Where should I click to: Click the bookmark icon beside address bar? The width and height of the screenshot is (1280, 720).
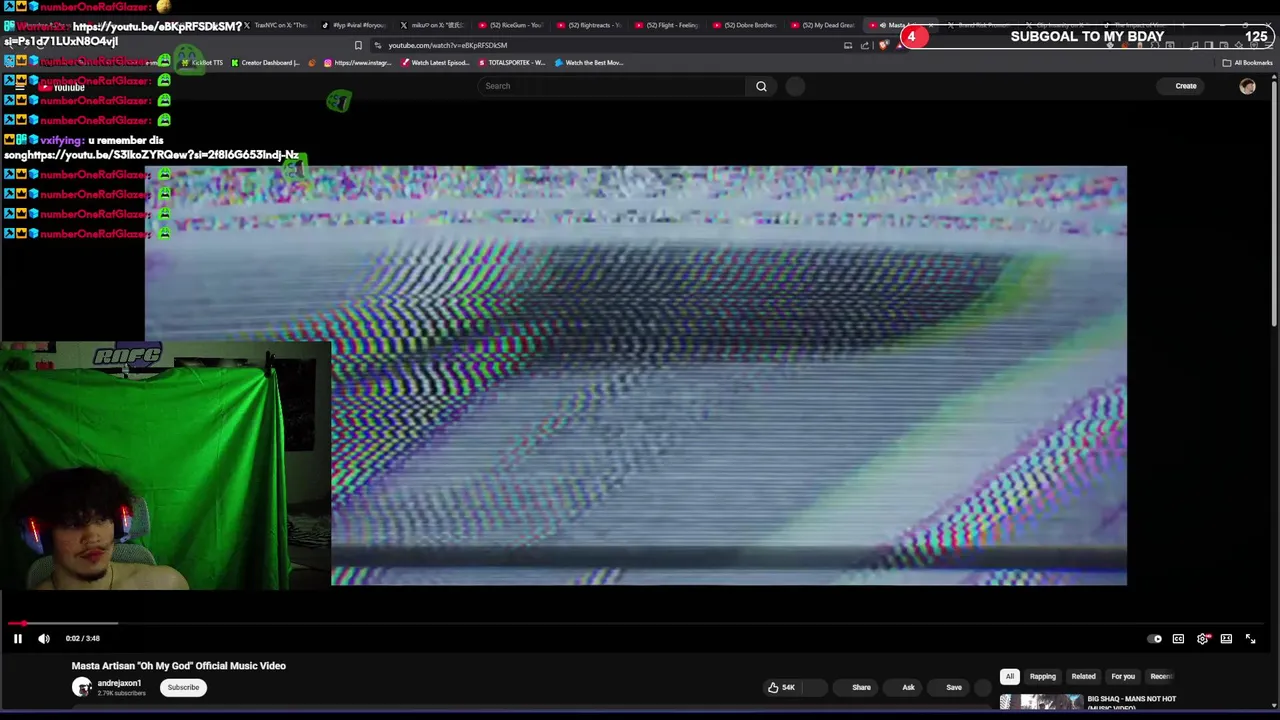[x=358, y=45]
